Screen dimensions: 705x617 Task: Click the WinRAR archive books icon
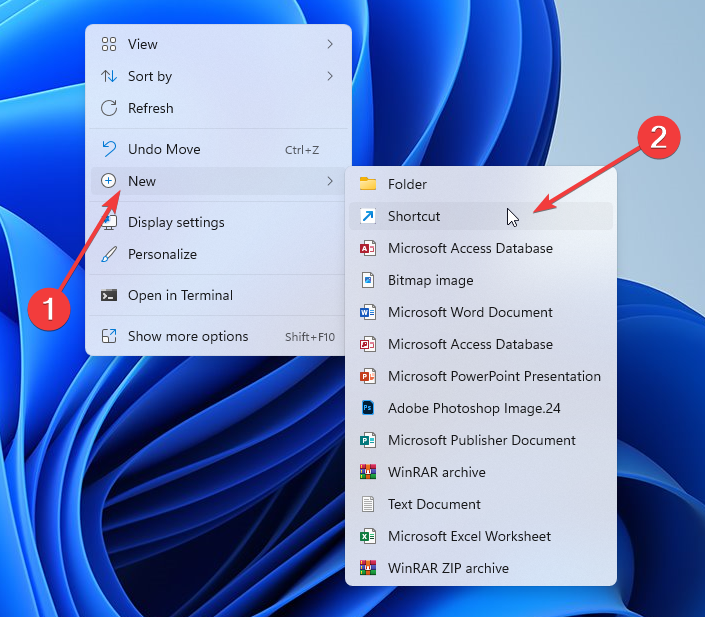[x=368, y=472]
